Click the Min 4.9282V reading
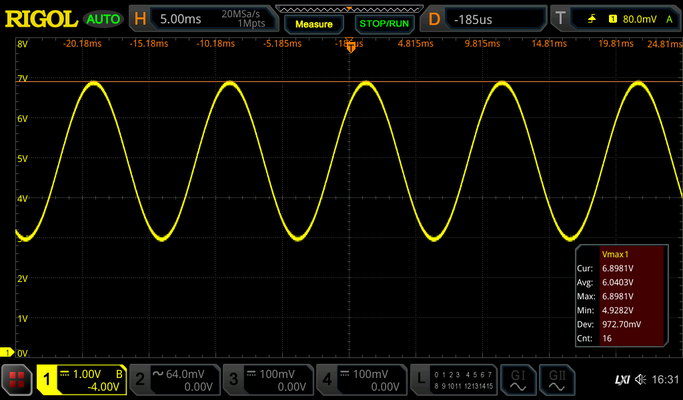Viewport: 683px width, 400px height. (x=618, y=310)
